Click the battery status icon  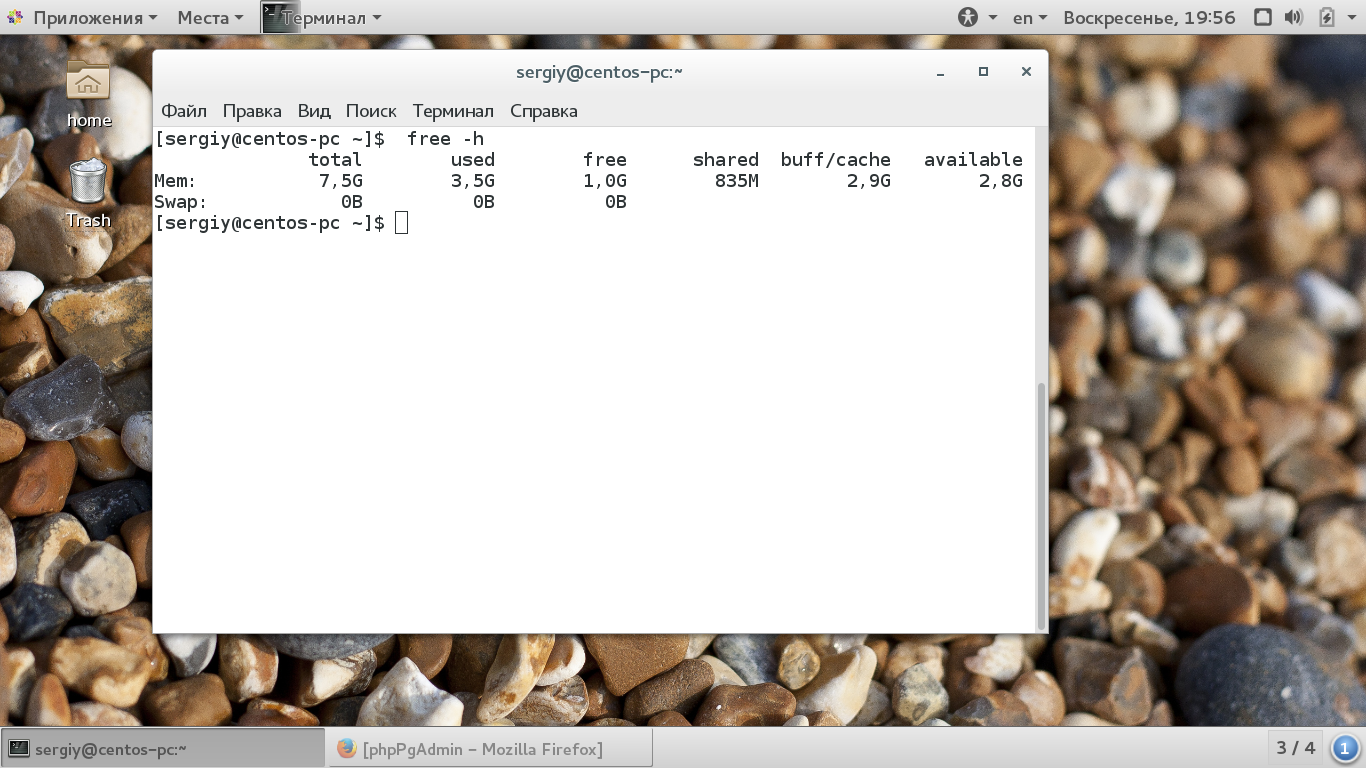click(x=1327, y=17)
